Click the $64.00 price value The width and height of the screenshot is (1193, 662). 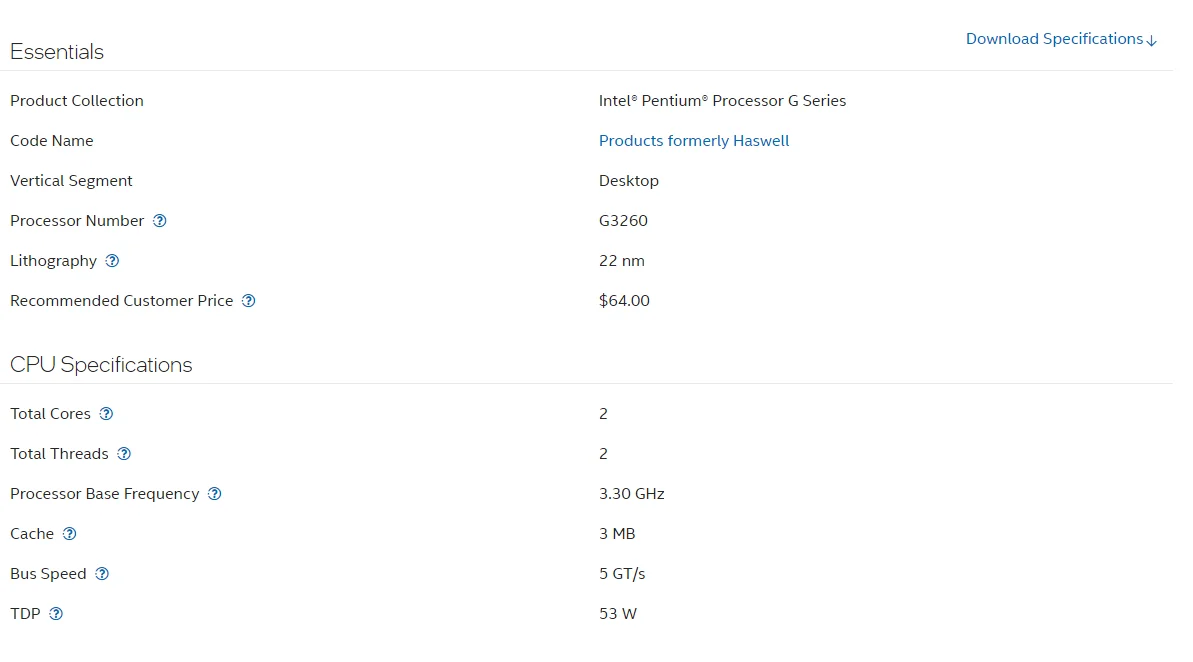(x=624, y=301)
